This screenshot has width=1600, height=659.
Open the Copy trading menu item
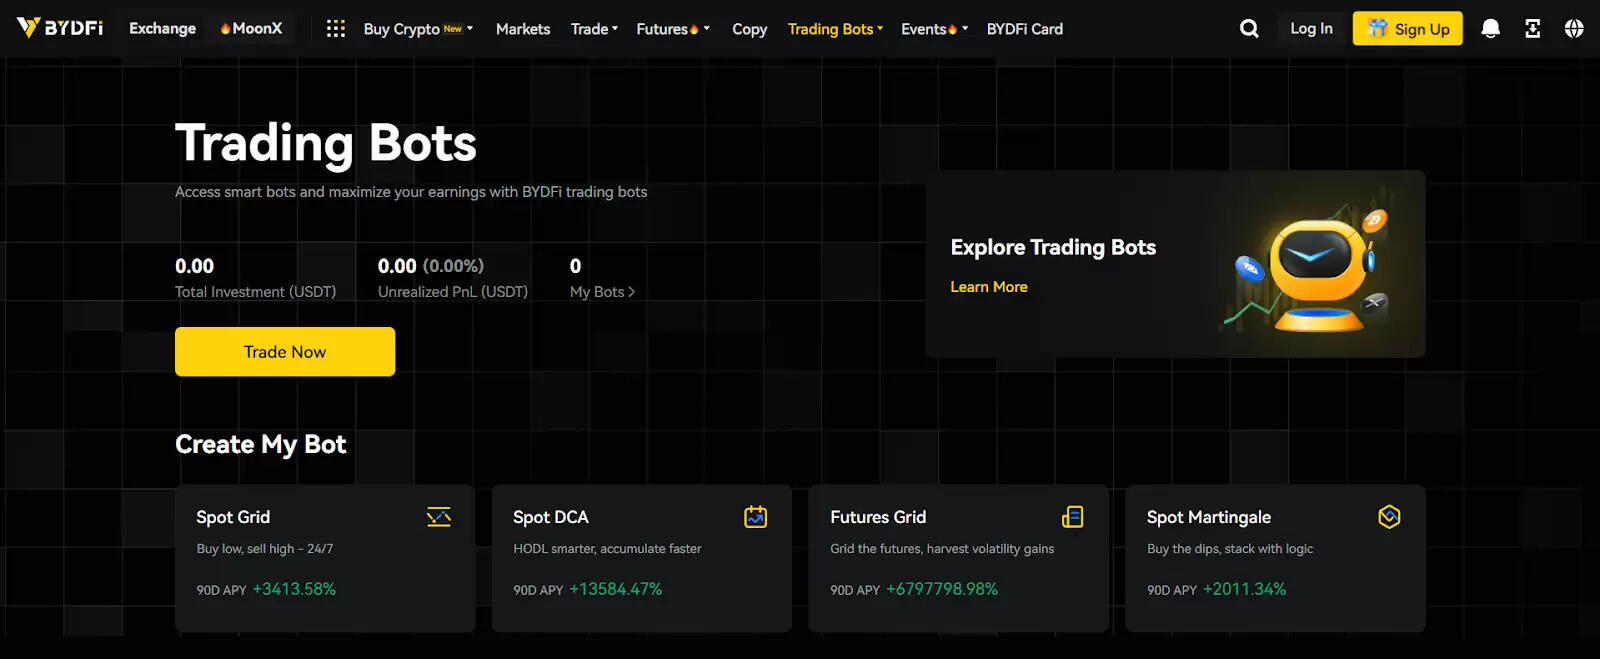coord(749,29)
